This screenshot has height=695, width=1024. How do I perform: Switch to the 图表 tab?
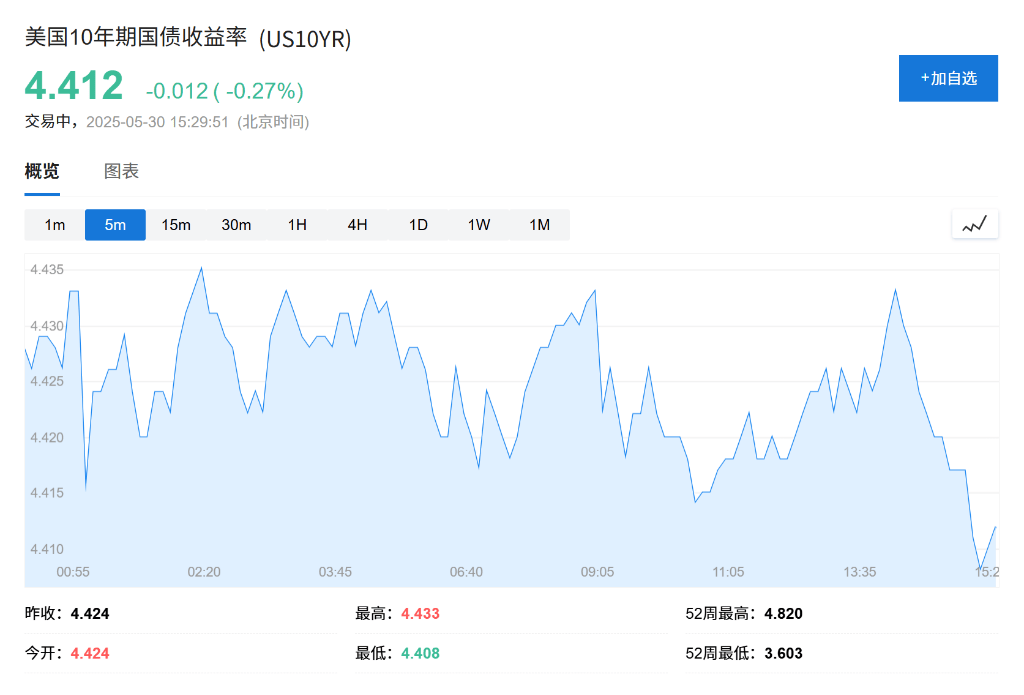[121, 171]
